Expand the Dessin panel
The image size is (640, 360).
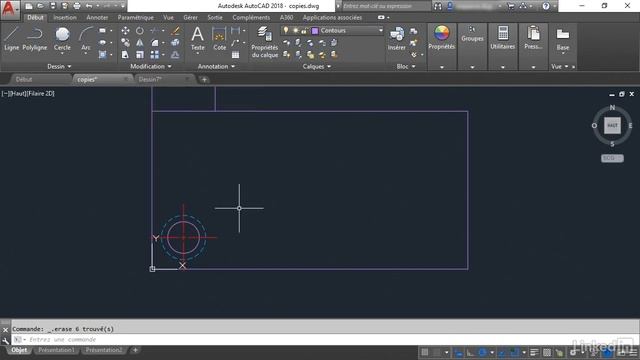point(59,66)
